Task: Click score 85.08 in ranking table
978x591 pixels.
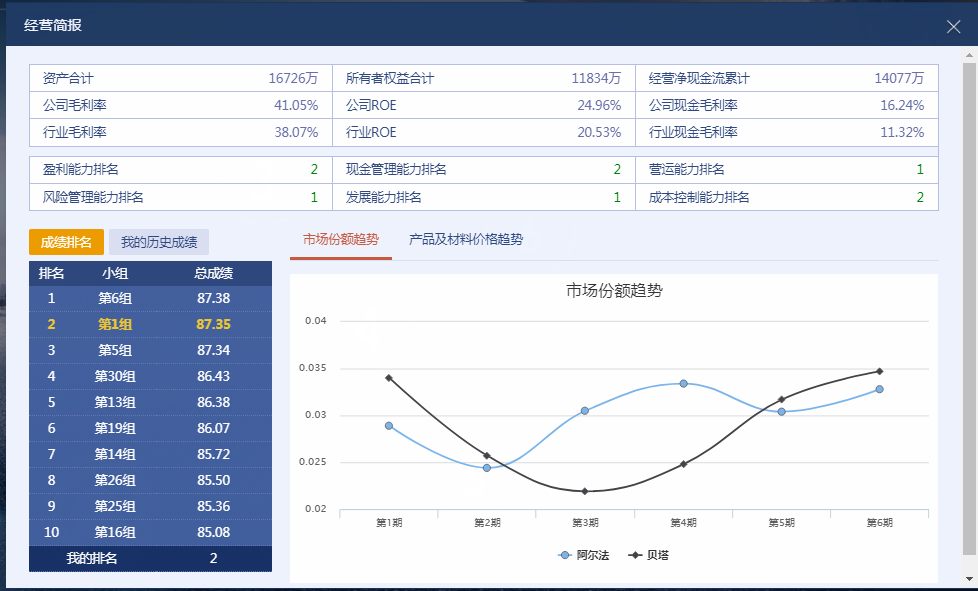Action: pos(213,532)
